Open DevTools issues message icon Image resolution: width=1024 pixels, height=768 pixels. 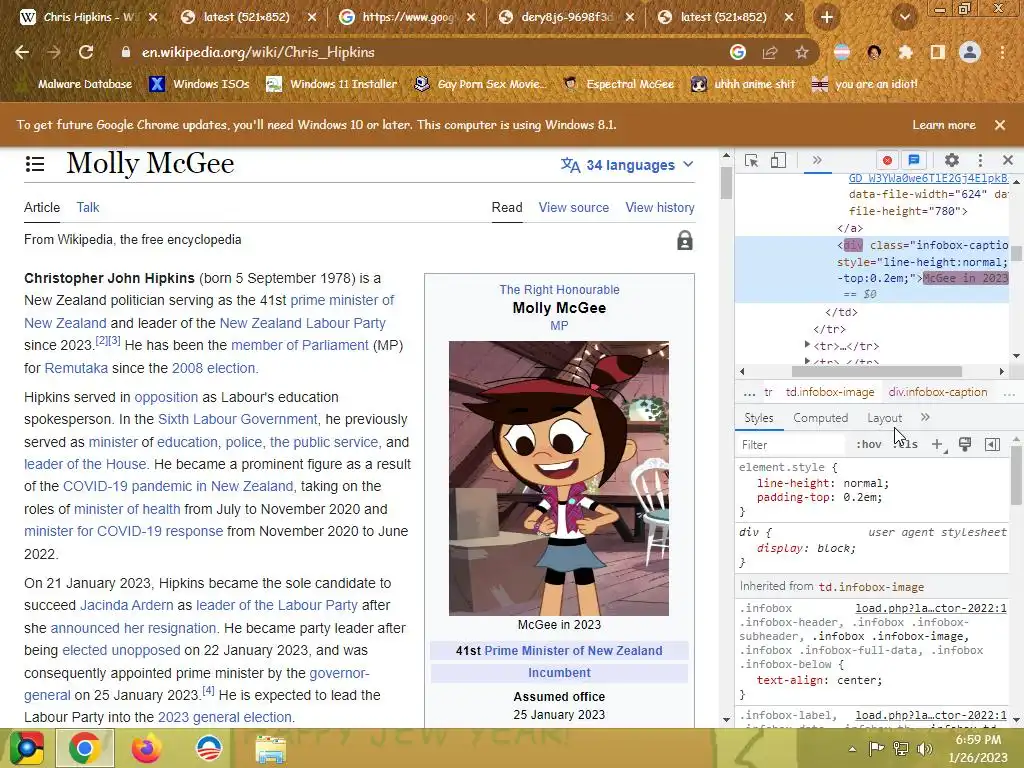[x=914, y=160]
